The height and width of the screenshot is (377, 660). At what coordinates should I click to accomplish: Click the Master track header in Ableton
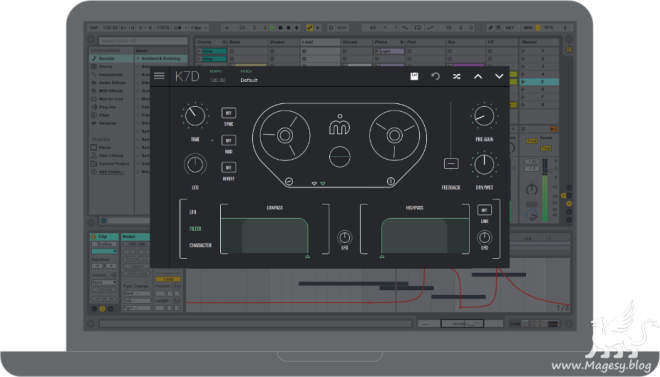[x=539, y=42]
